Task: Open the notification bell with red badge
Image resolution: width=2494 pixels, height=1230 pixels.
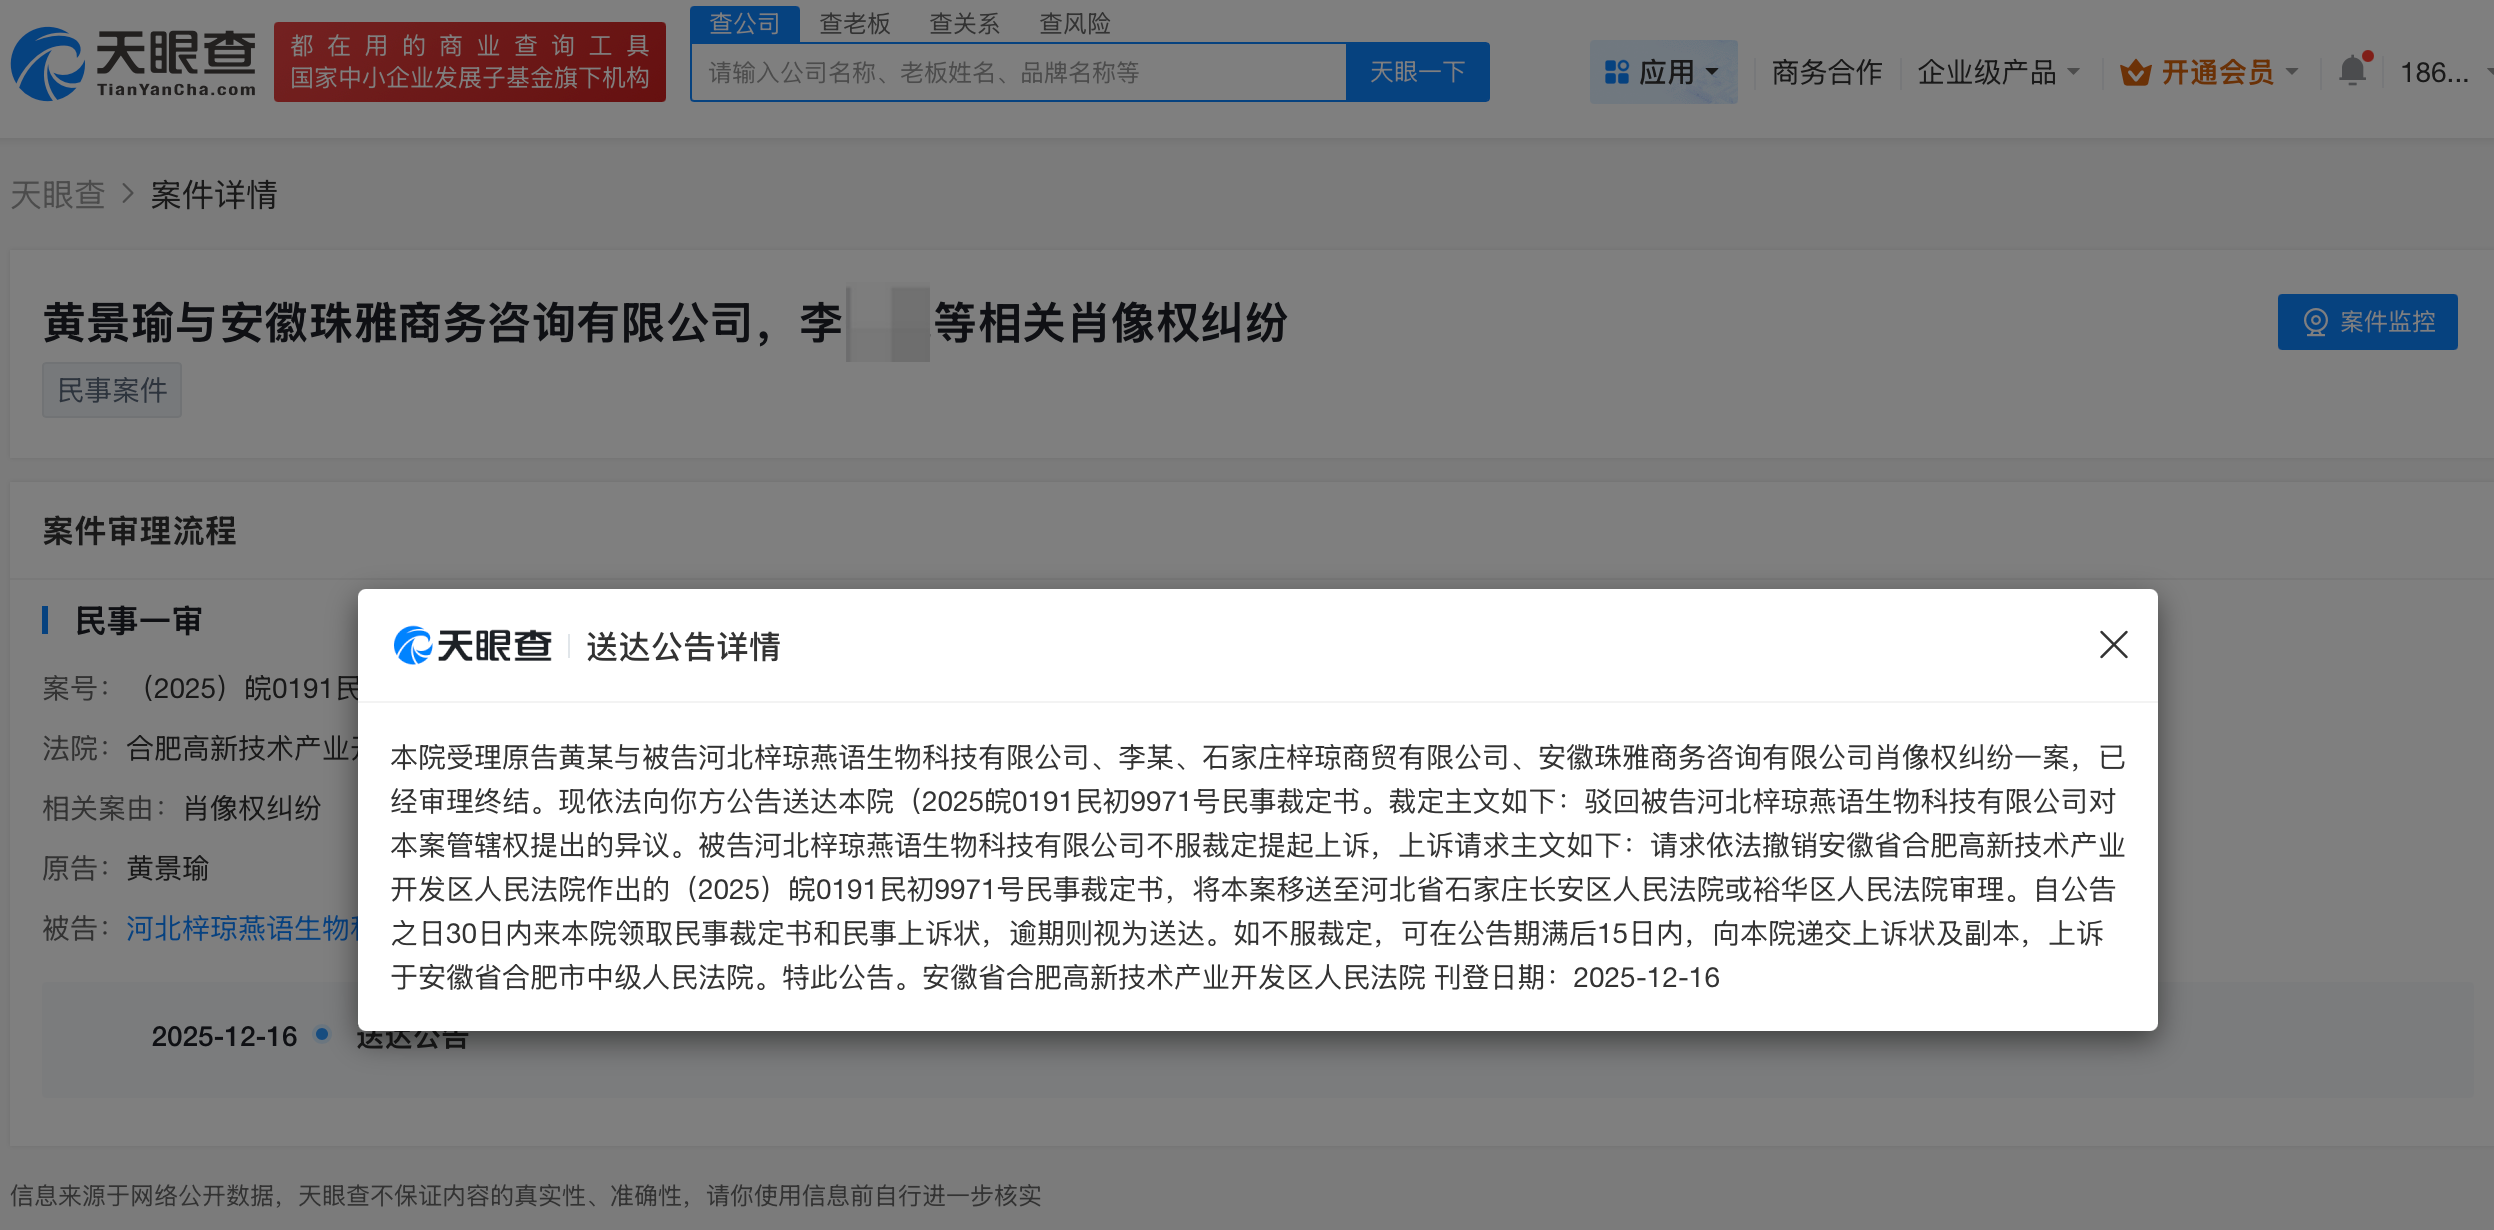Action: tap(2353, 70)
